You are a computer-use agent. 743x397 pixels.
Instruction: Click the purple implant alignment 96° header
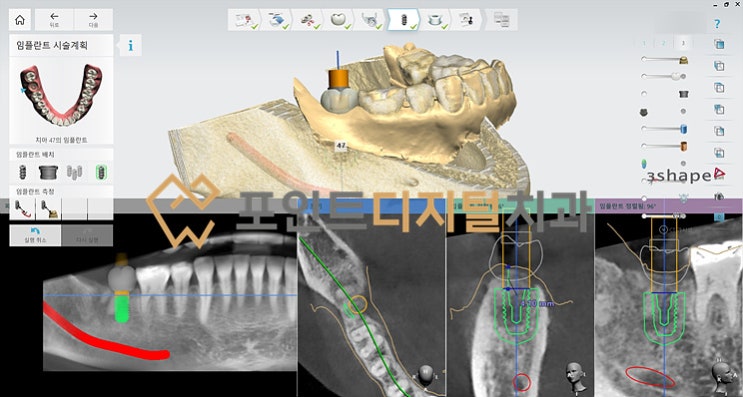pos(668,206)
